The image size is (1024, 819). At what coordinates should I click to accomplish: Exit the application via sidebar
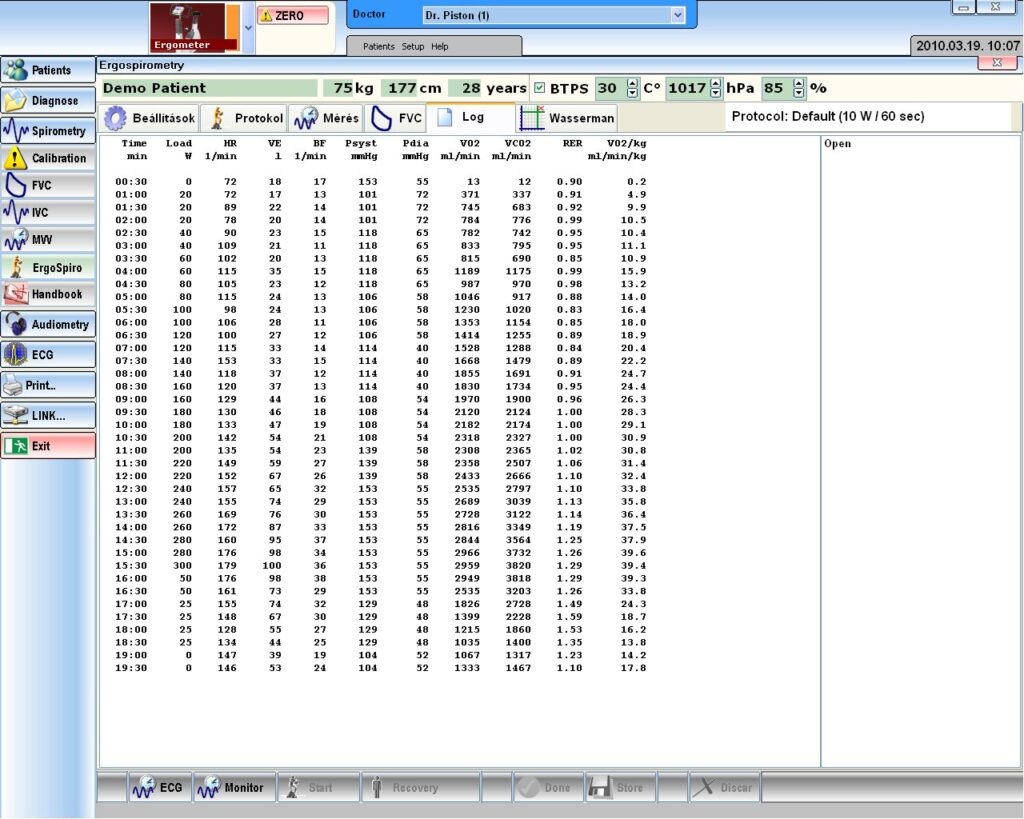[48, 446]
